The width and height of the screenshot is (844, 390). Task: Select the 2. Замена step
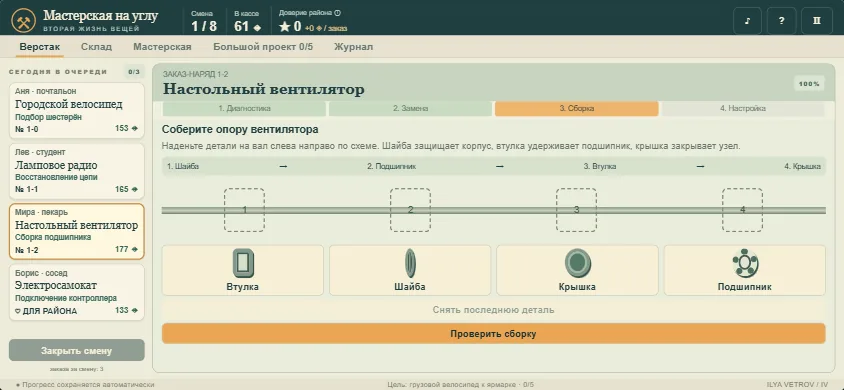click(x=410, y=109)
